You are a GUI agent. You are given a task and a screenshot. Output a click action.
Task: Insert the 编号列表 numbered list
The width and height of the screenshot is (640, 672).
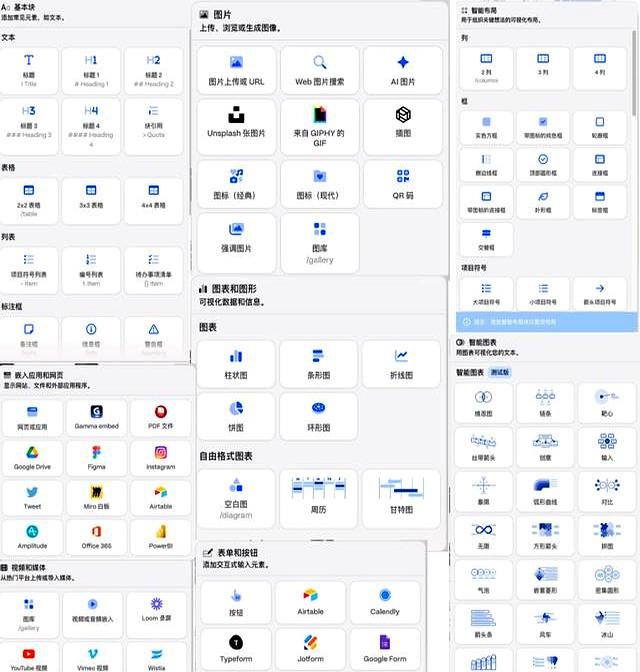(x=91, y=270)
